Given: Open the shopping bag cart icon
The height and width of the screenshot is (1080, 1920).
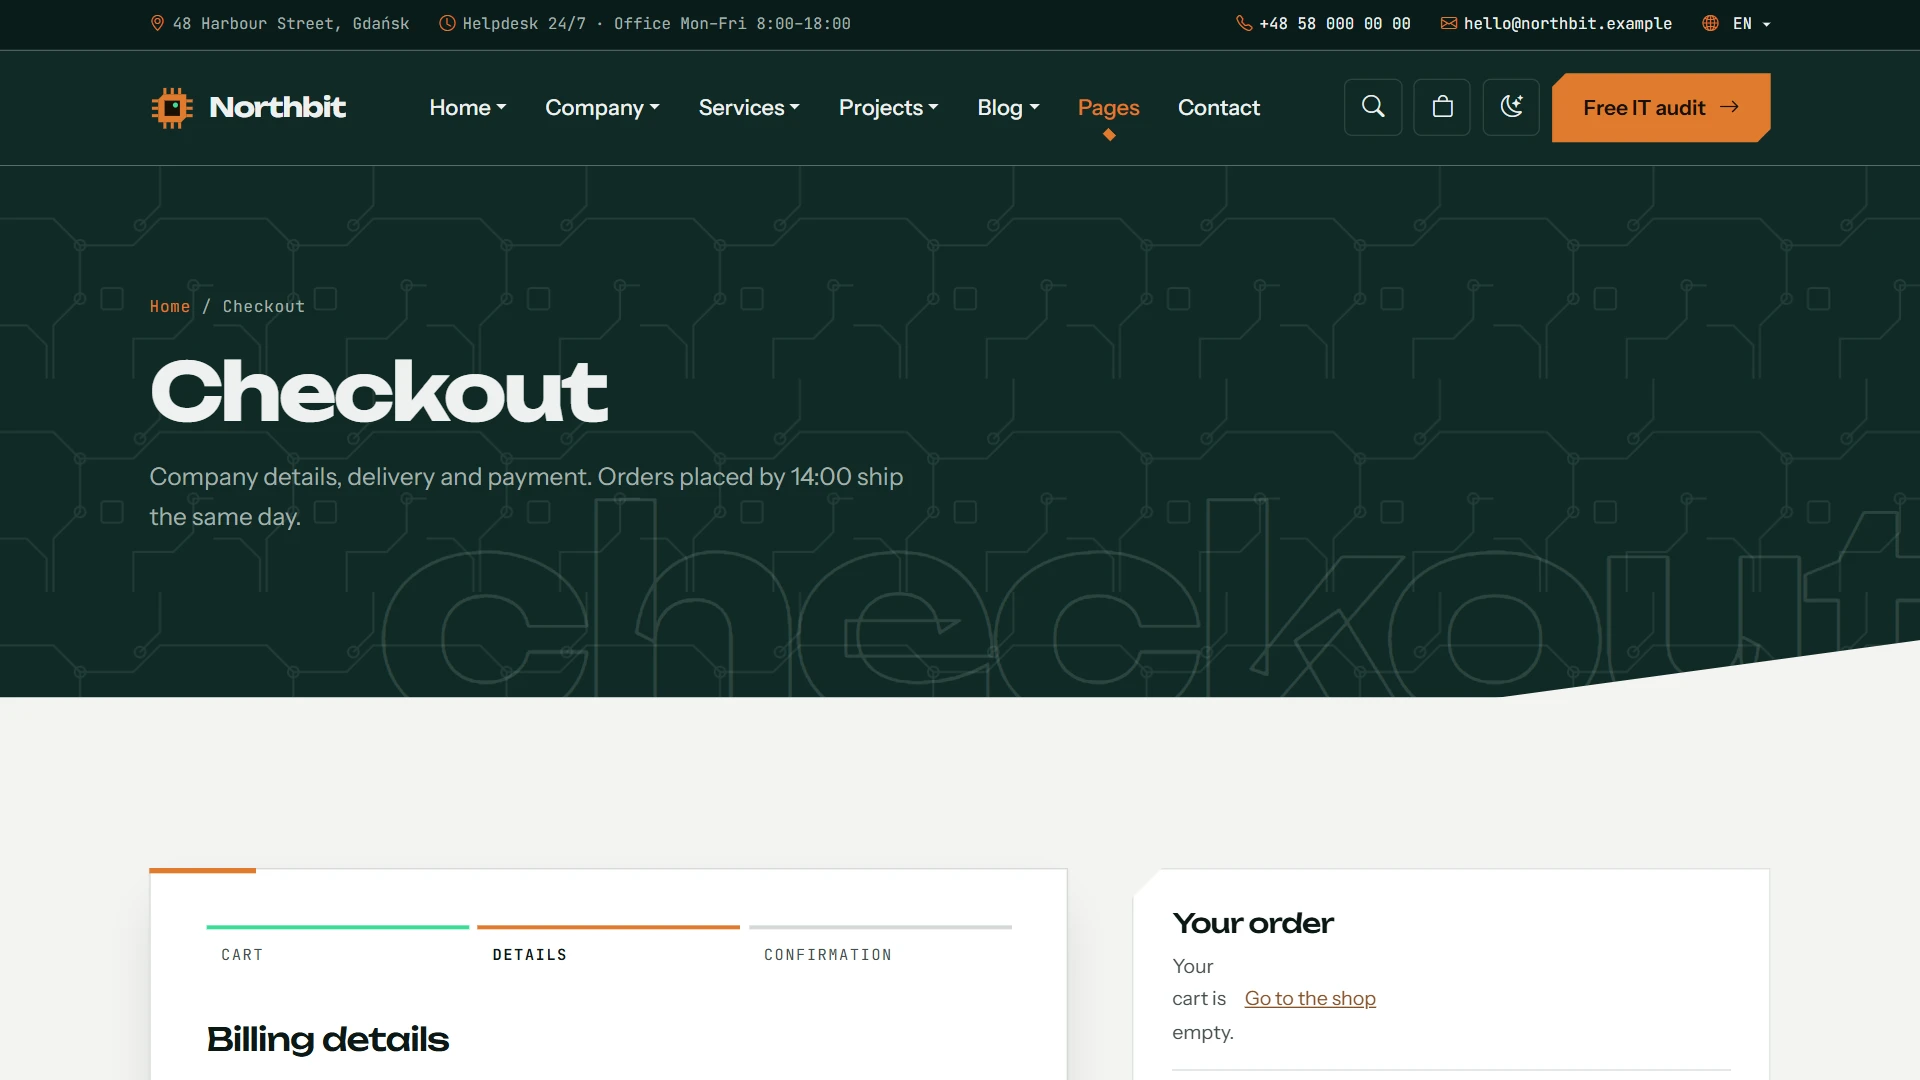Looking at the screenshot, I should tap(1442, 107).
